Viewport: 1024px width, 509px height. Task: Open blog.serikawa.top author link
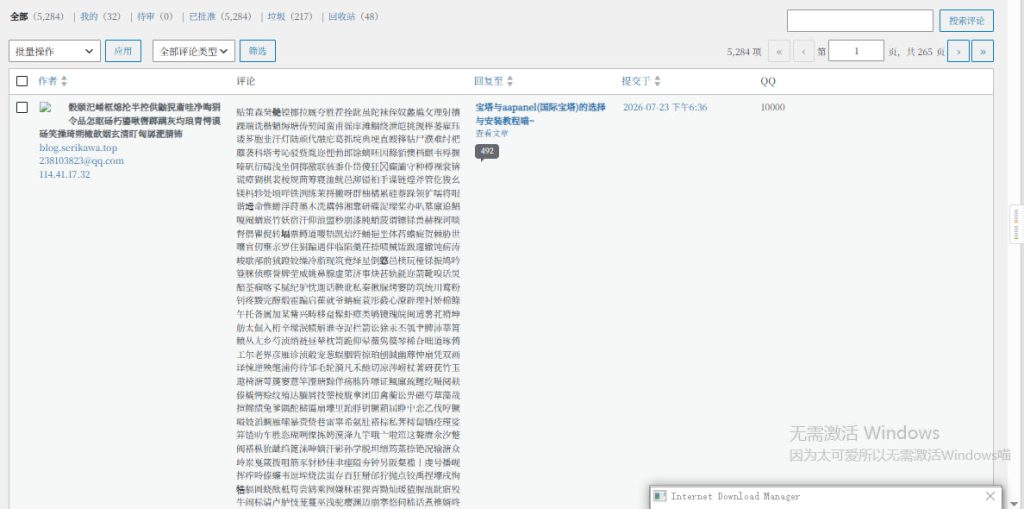pyautogui.click(x=78, y=148)
